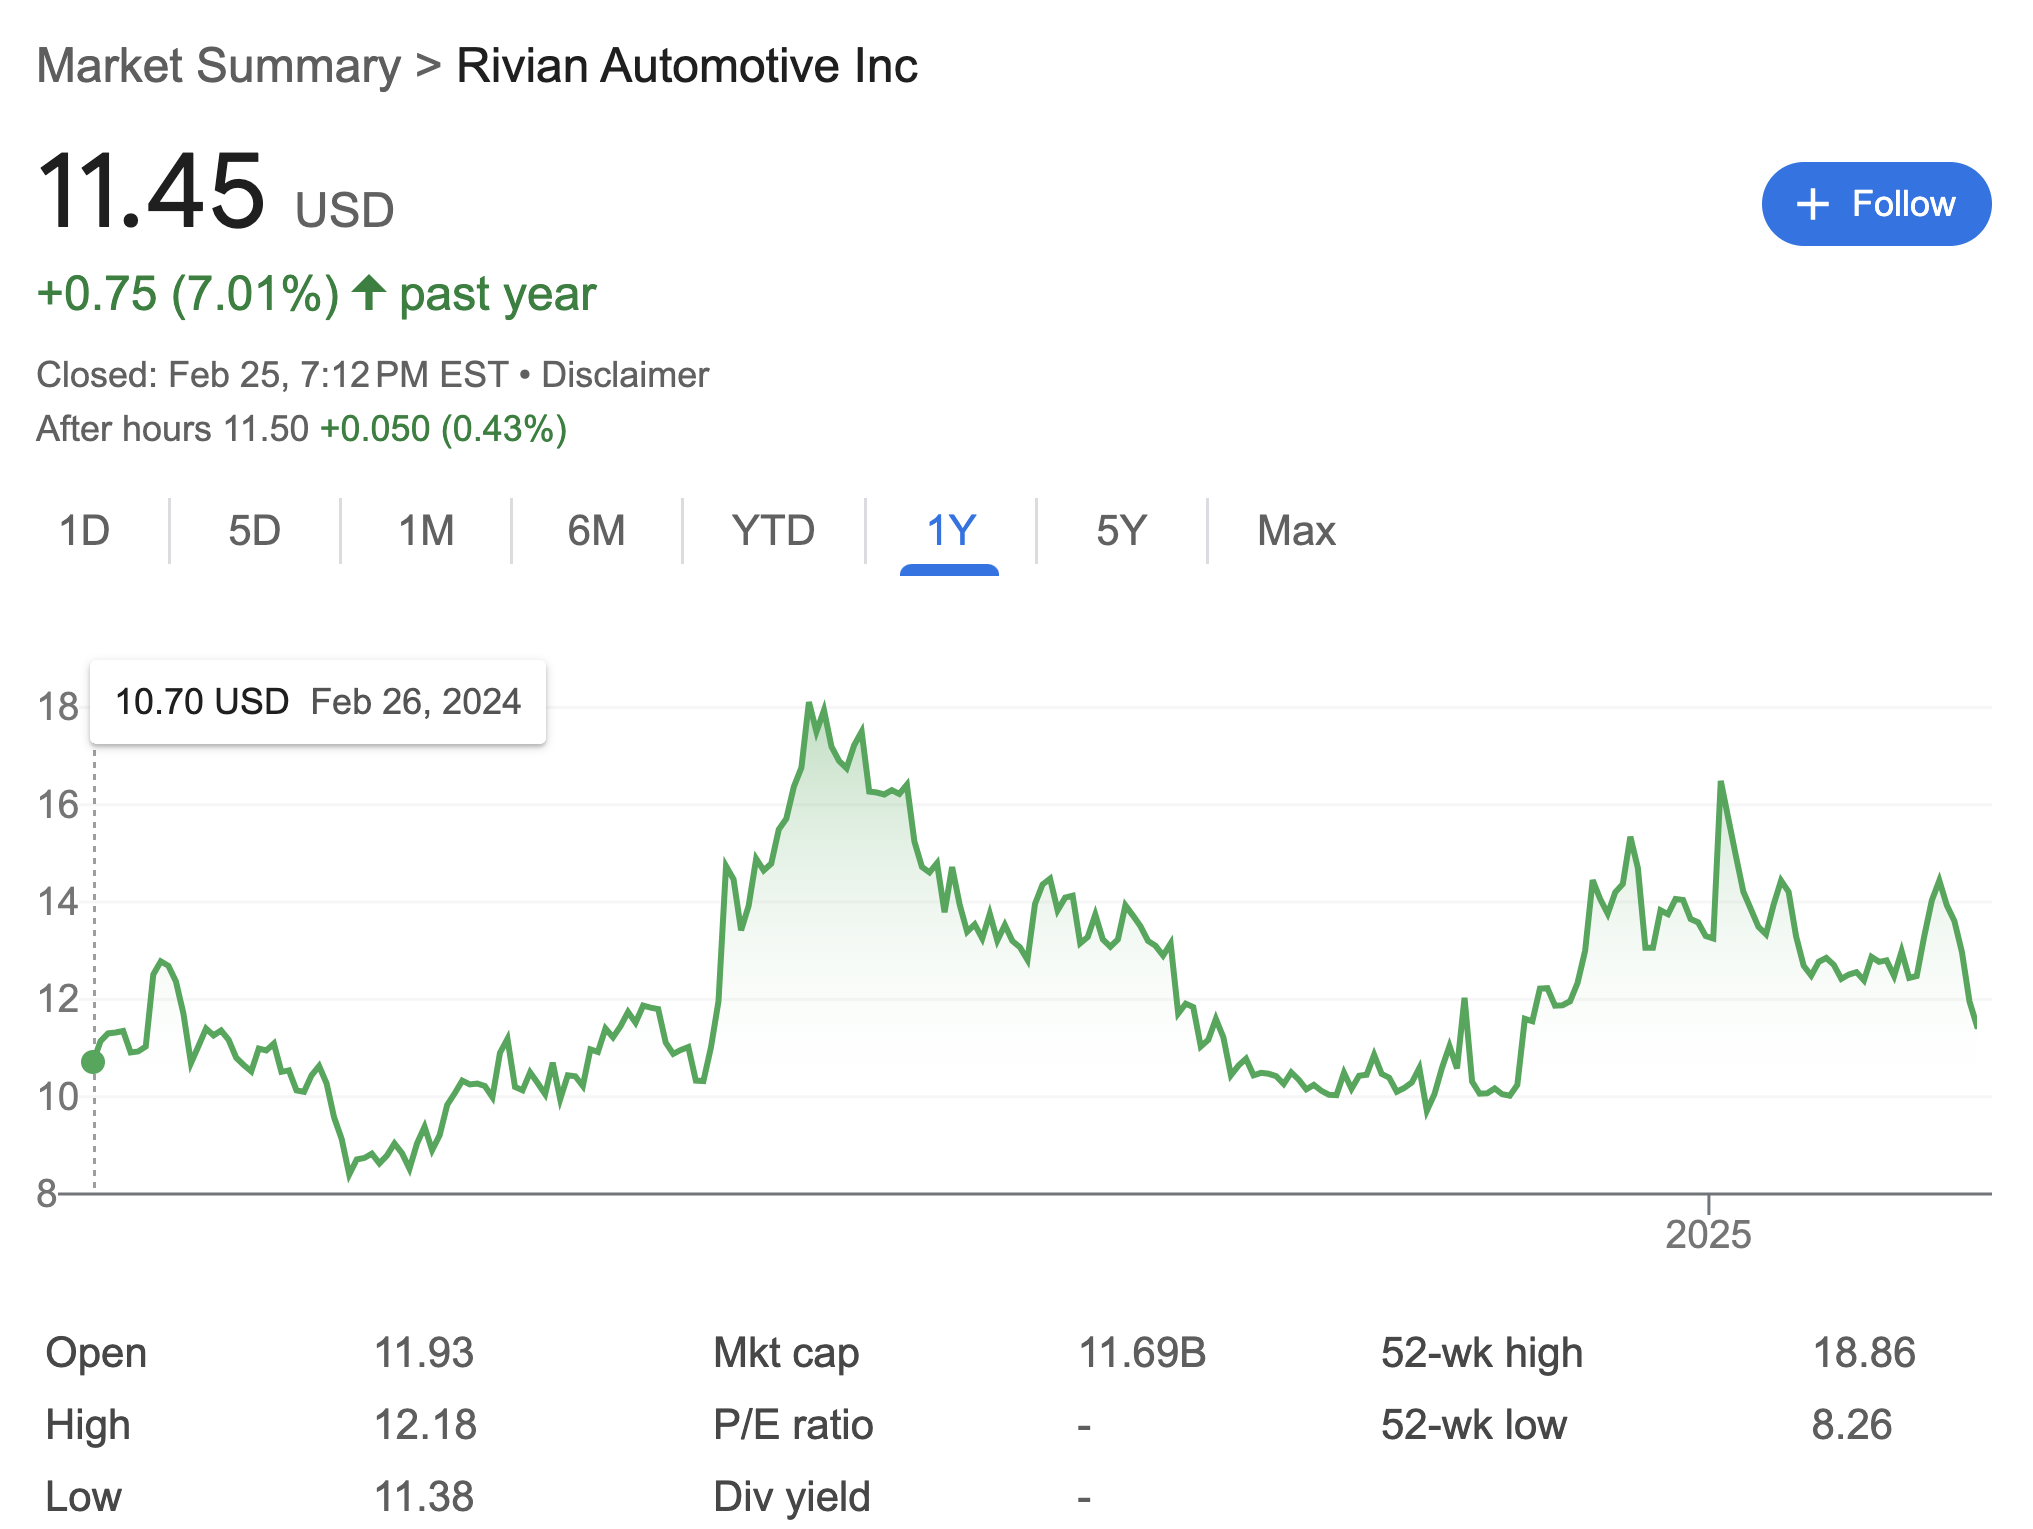The image size is (2033, 1529).
Task: Click the High value 12.18
Action: (x=425, y=1425)
